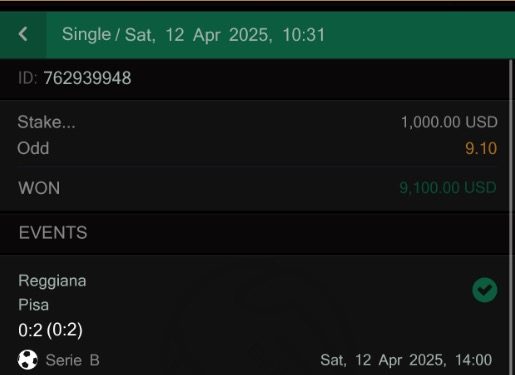
Task: Click the vertical scrollbar on right edge
Action: point(512,217)
